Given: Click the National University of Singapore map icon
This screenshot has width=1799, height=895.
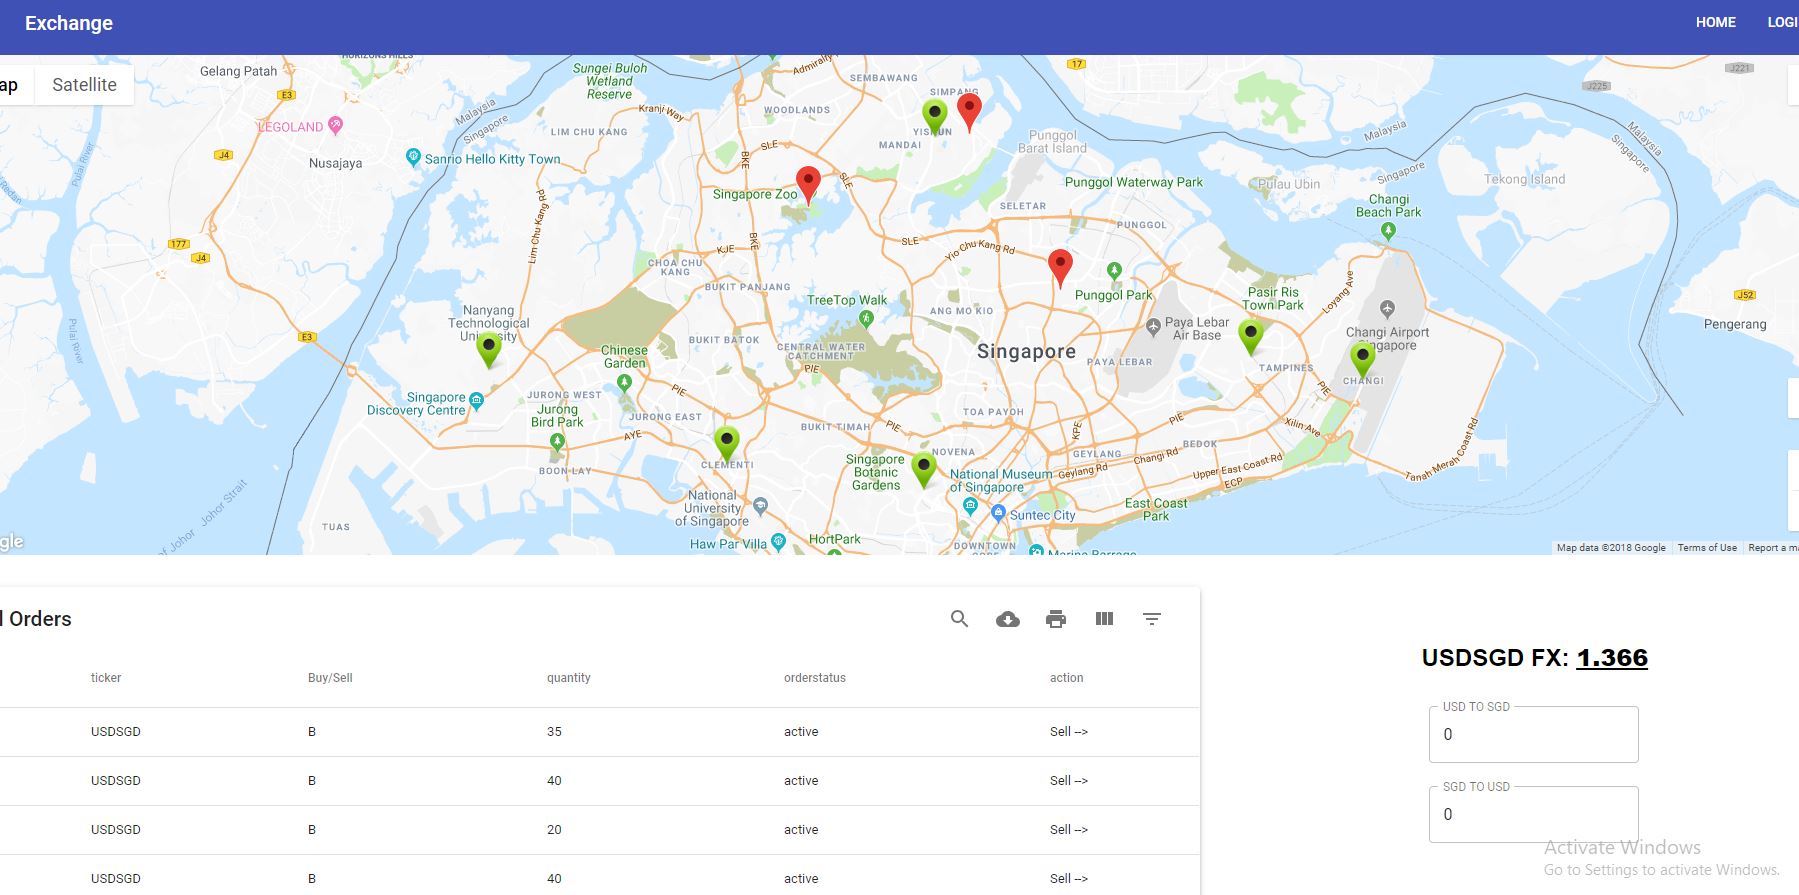Looking at the screenshot, I should [x=760, y=506].
